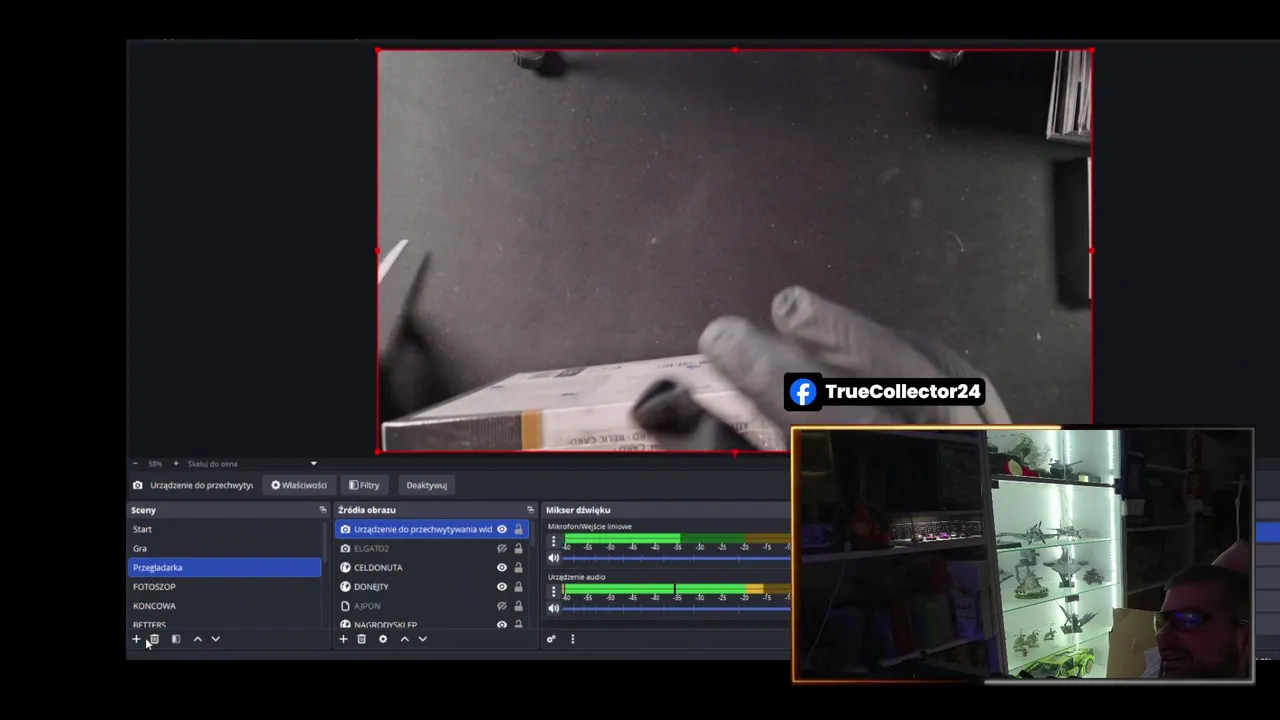Viewport: 1280px width, 720px height.
Task: Move source up in Źródła obrazu toolbar
Action: click(404, 639)
